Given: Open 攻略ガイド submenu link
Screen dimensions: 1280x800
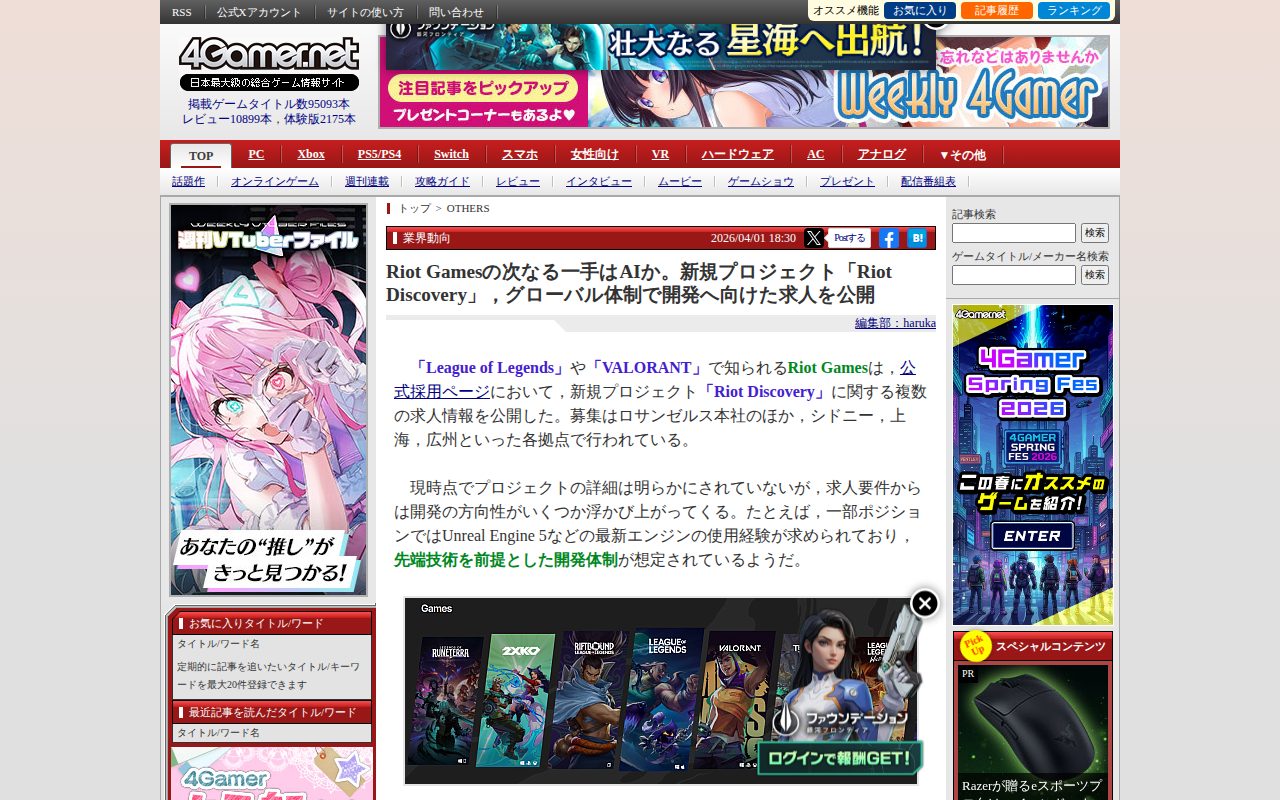Looking at the screenshot, I should [442, 181].
